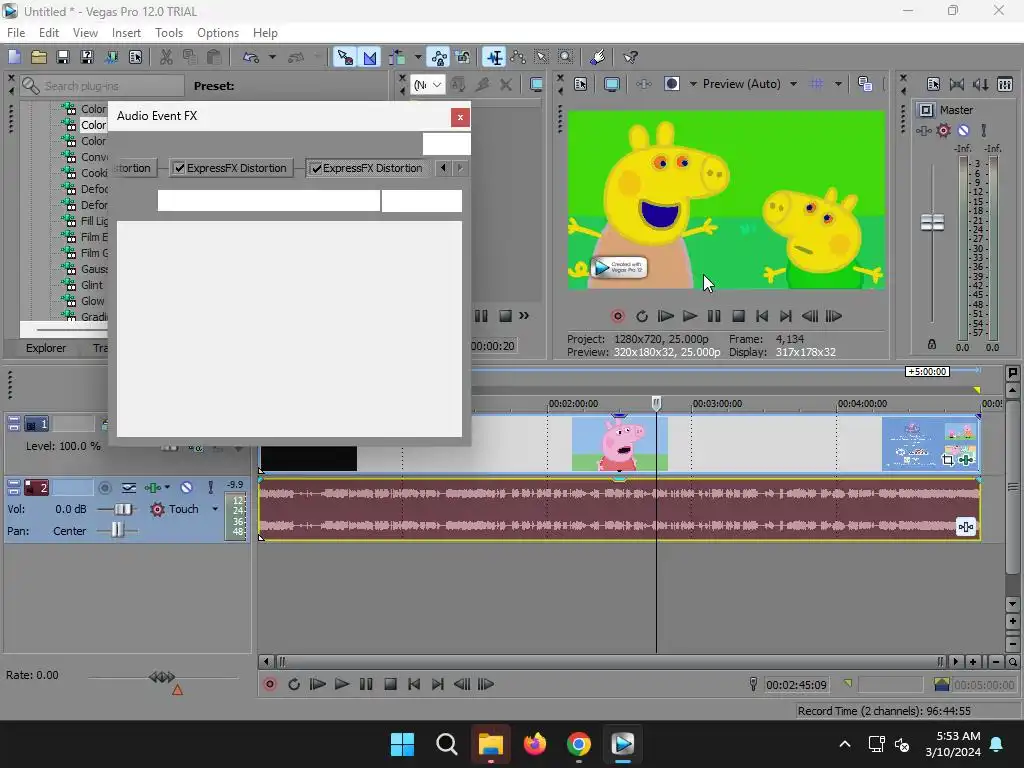Screen dimensions: 1024x768
Task: Close the Audio Event FX dialog
Action: pyautogui.click(x=460, y=117)
